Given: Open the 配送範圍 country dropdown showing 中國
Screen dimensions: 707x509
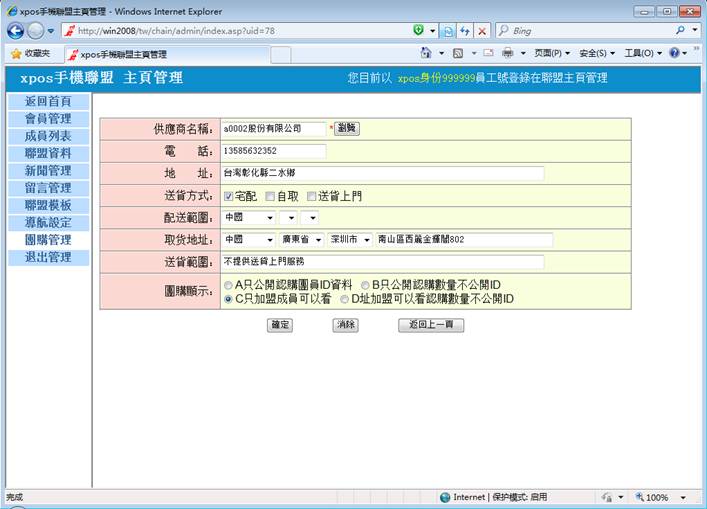Looking at the screenshot, I should (x=249, y=217).
